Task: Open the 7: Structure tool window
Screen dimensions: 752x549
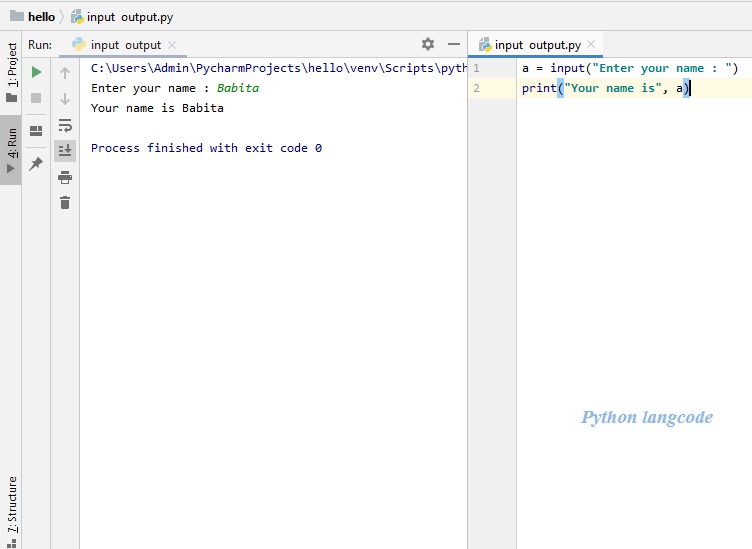Action: point(12,512)
